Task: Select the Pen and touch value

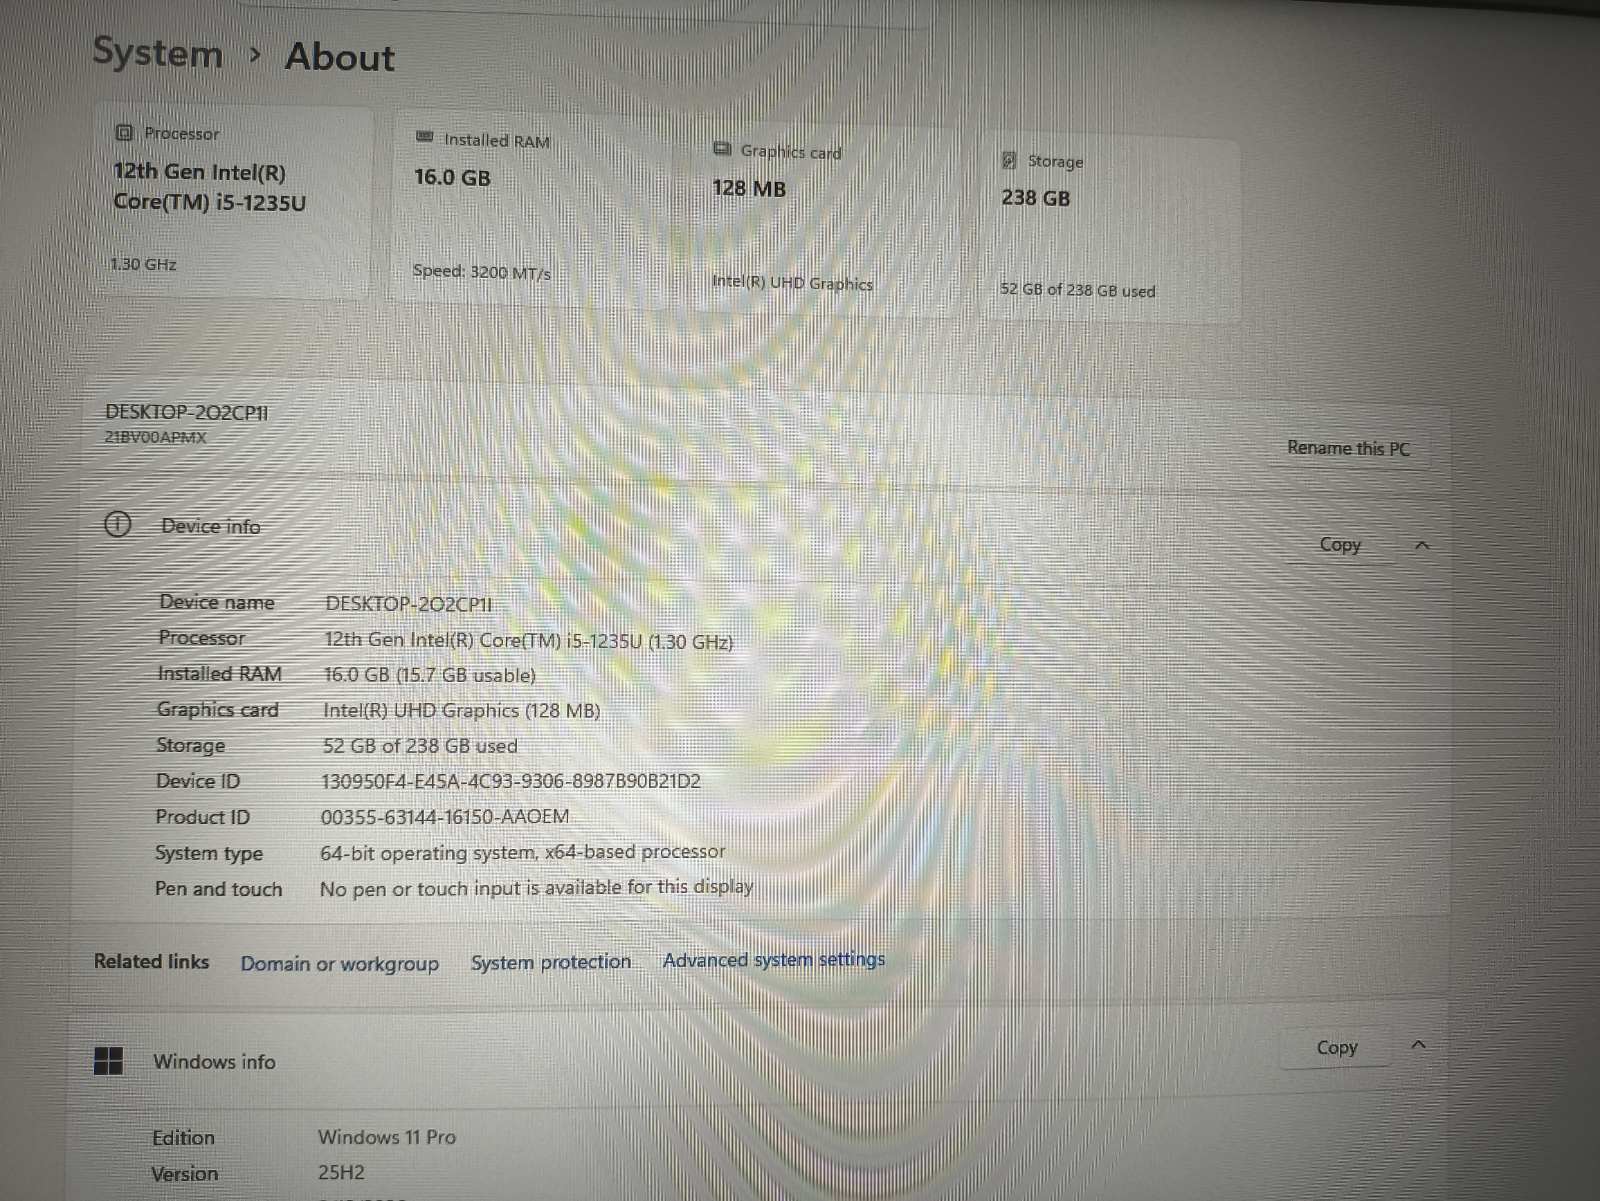Action: pos(537,888)
